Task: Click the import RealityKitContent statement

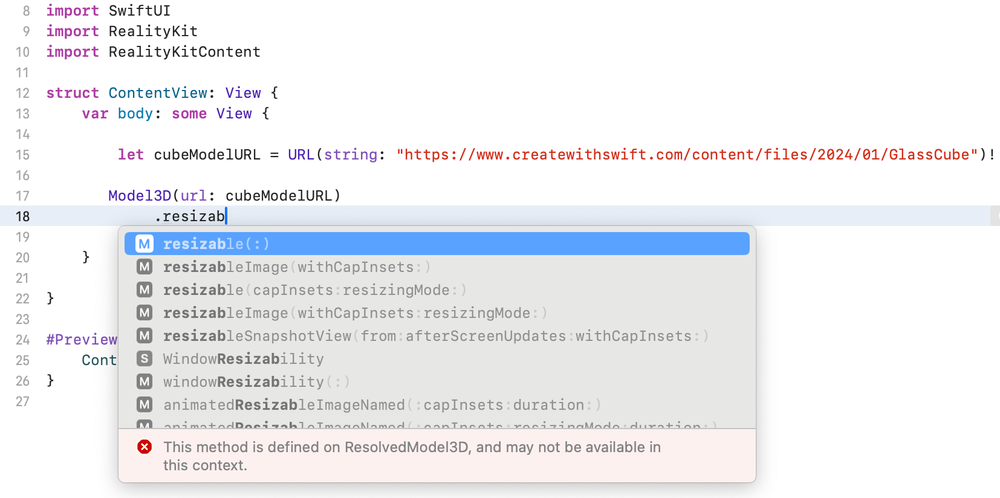Action: (153, 52)
